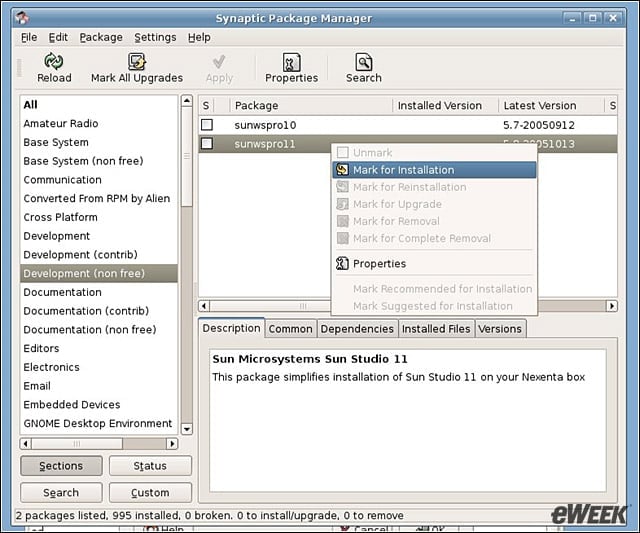Image resolution: width=640 pixels, height=533 pixels.
Task: Click the Synaptic app icon in title bar
Action: [22, 18]
